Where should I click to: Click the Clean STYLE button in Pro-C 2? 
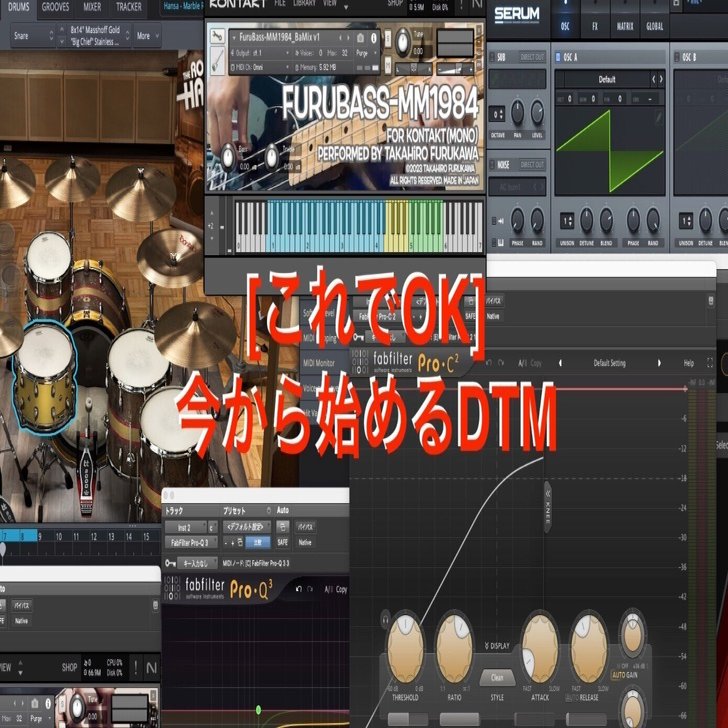[497, 677]
